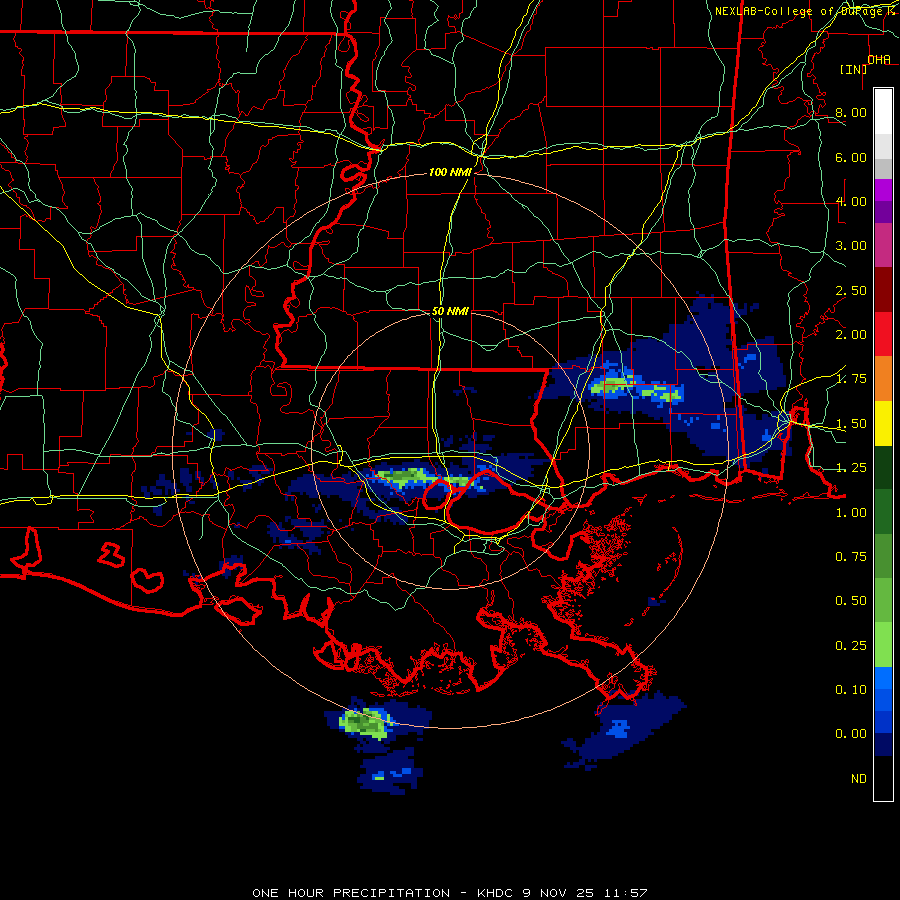Viewport: 900px width, 900px height.
Task: Click the 0.10 legend value
Action: point(851,690)
